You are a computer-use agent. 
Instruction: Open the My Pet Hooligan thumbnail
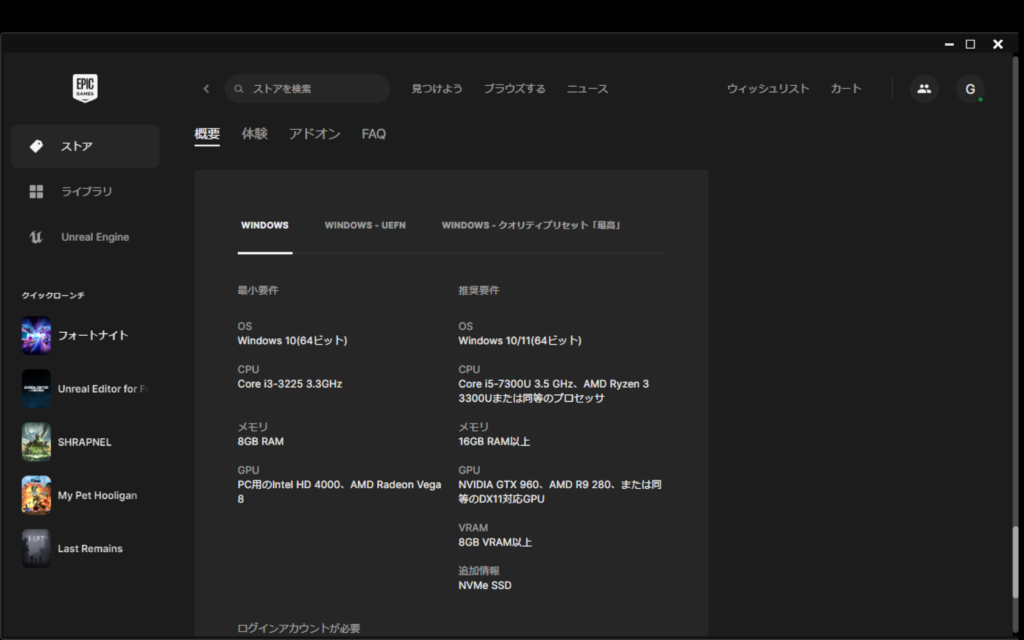(x=36, y=495)
